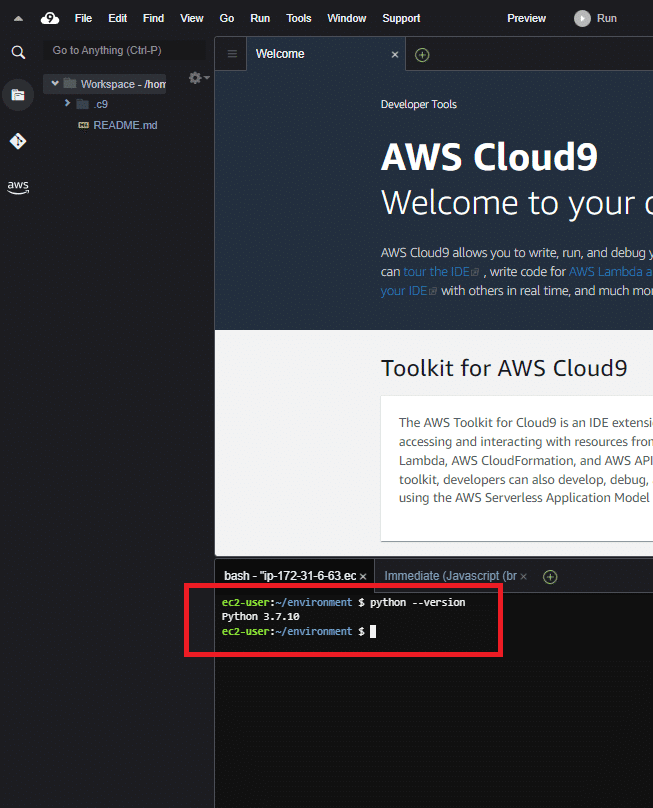The width and height of the screenshot is (653, 808).
Task: Open the Tools menu
Action: [x=298, y=19]
